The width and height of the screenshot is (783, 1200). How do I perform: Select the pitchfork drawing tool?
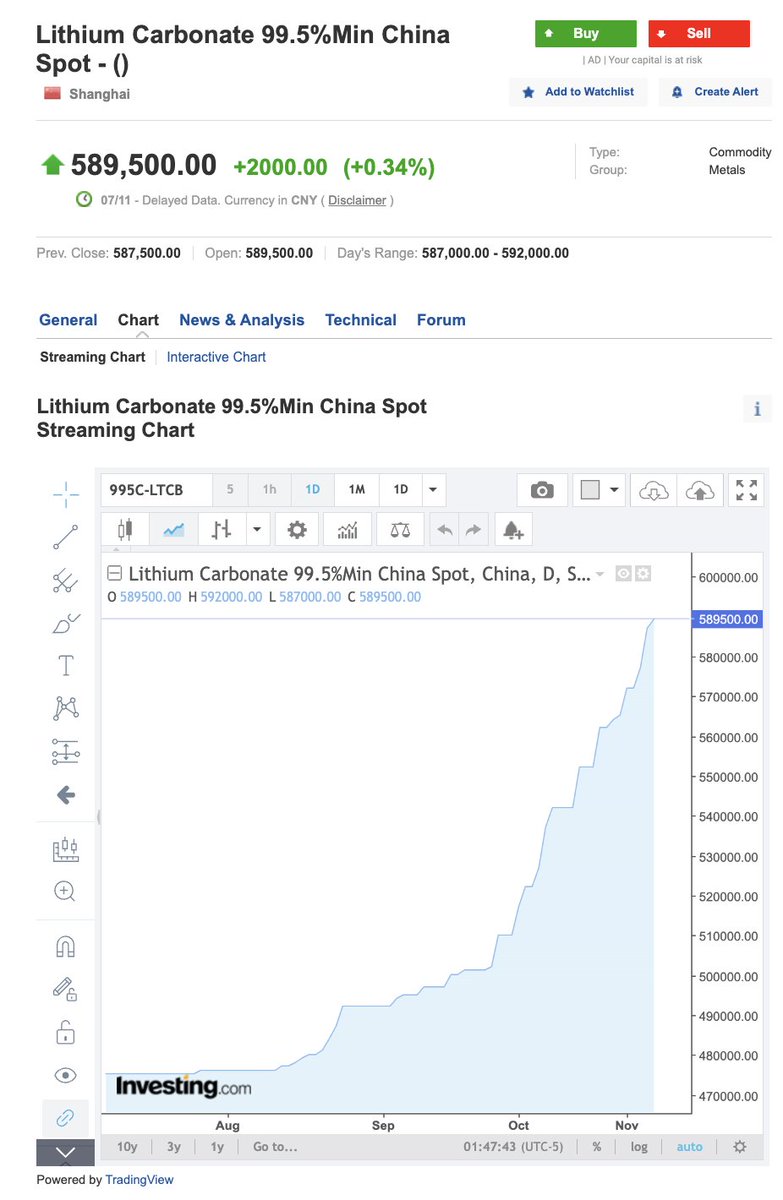click(x=66, y=580)
